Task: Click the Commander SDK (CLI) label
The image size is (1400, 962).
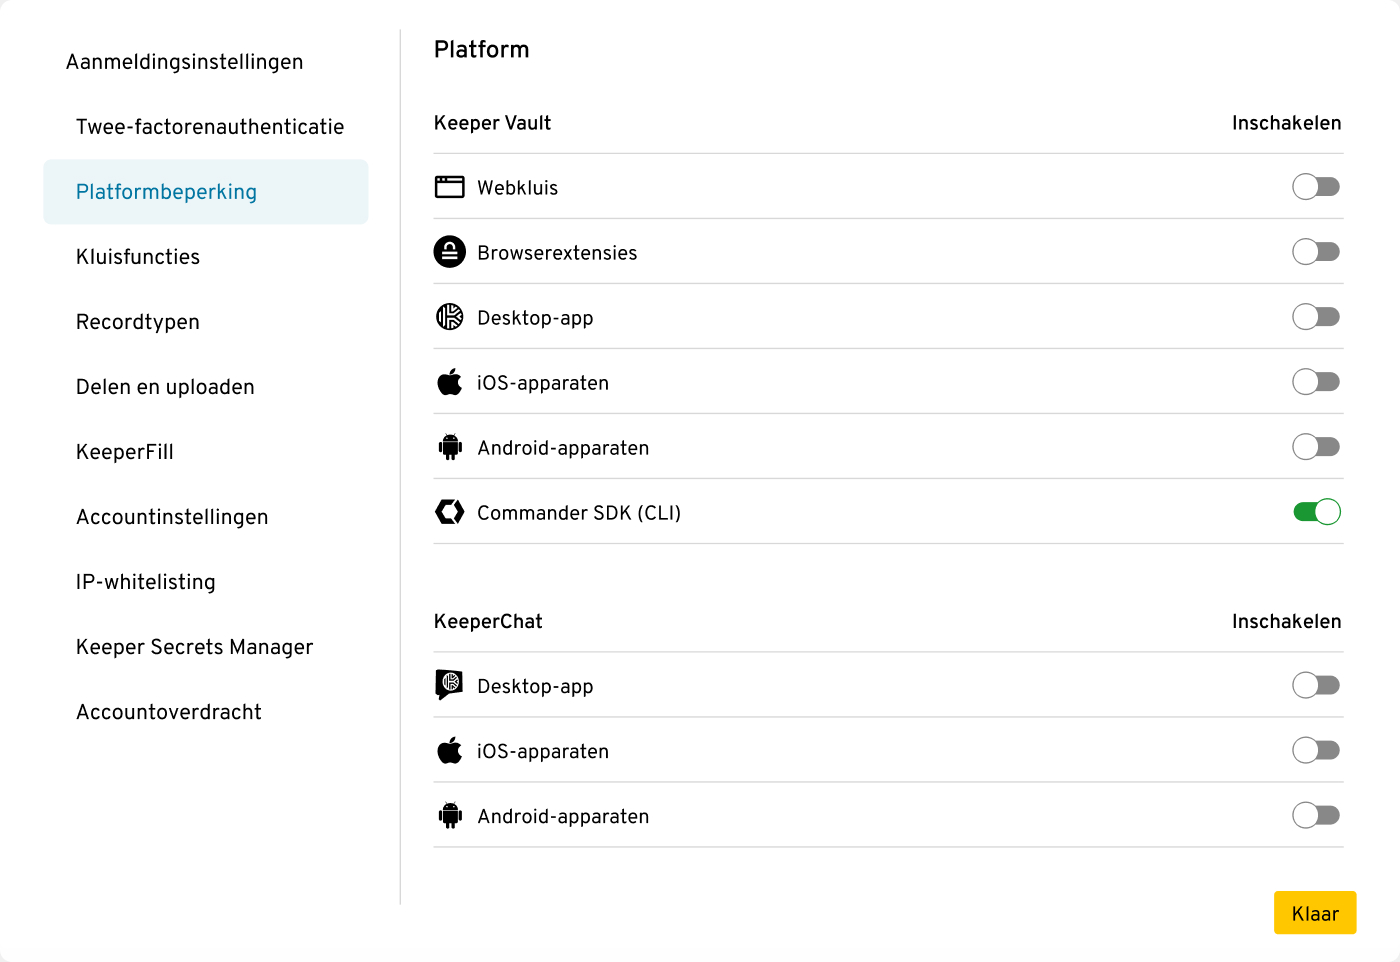Action: [x=579, y=513]
